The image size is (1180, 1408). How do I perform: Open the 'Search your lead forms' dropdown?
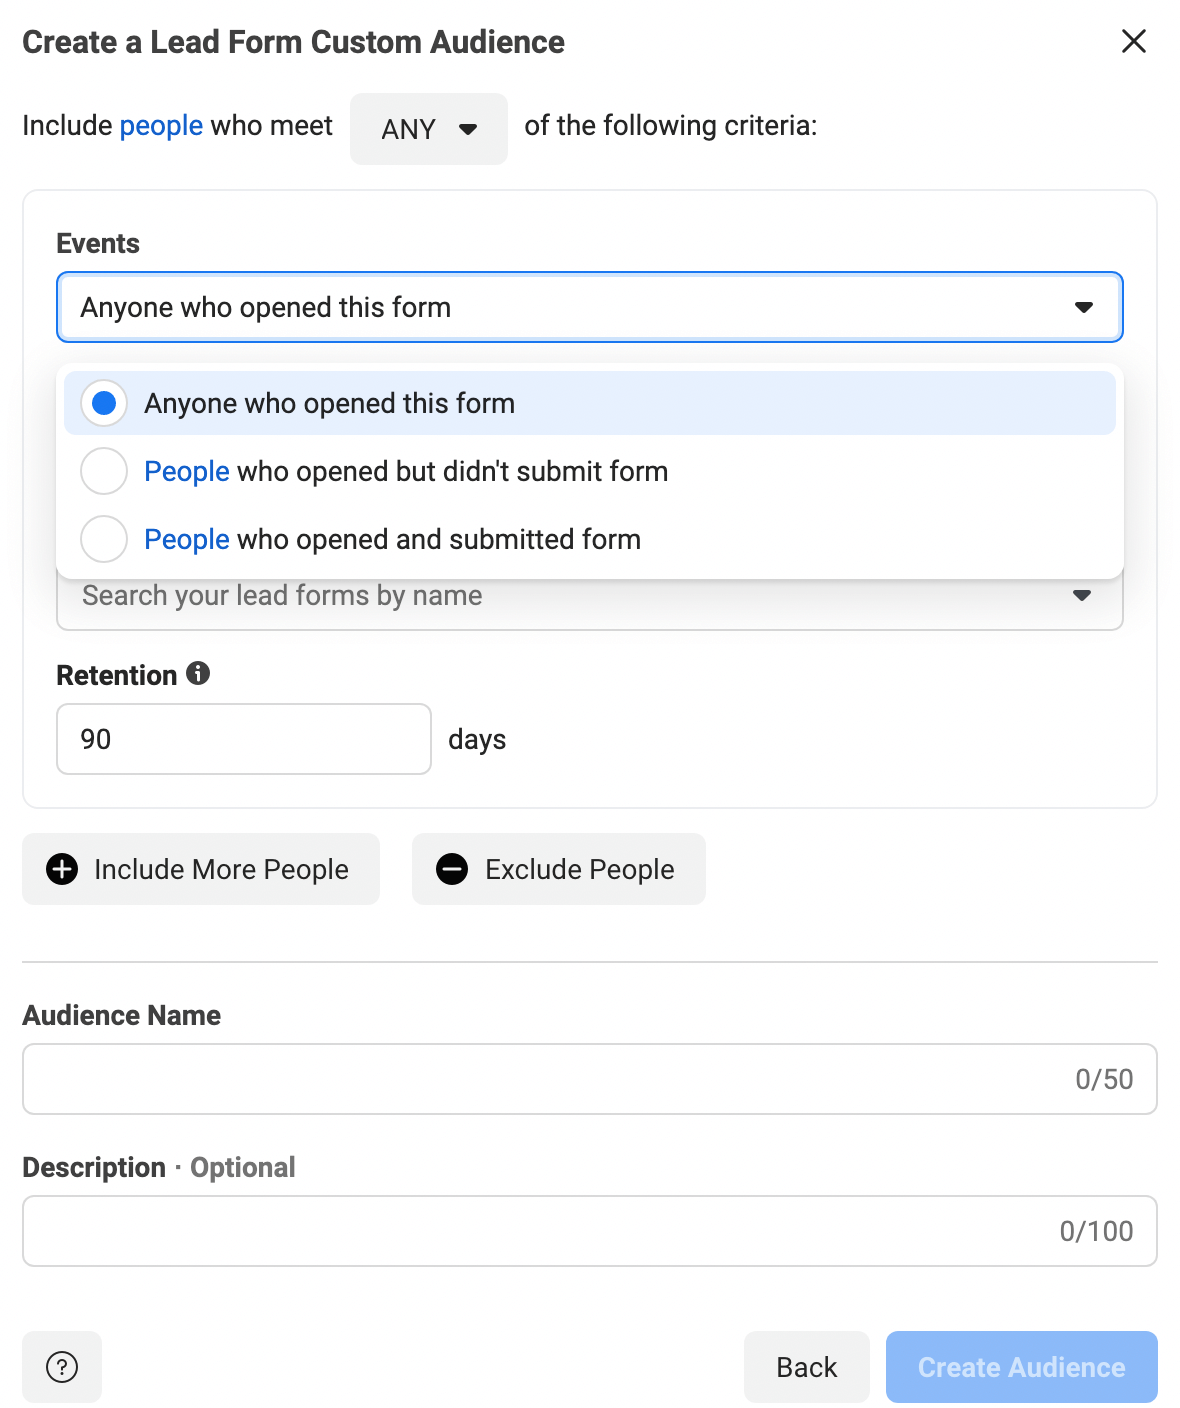tap(590, 600)
